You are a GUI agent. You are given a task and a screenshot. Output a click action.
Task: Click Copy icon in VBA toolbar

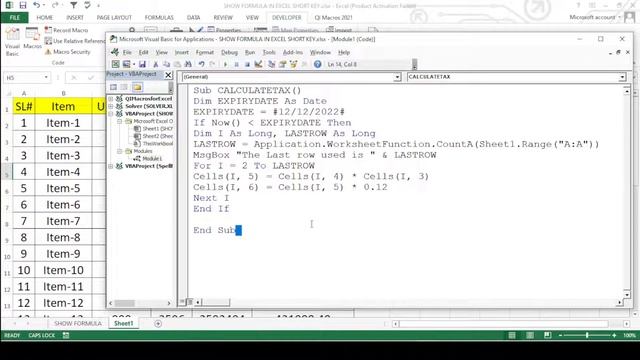click(166, 64)
